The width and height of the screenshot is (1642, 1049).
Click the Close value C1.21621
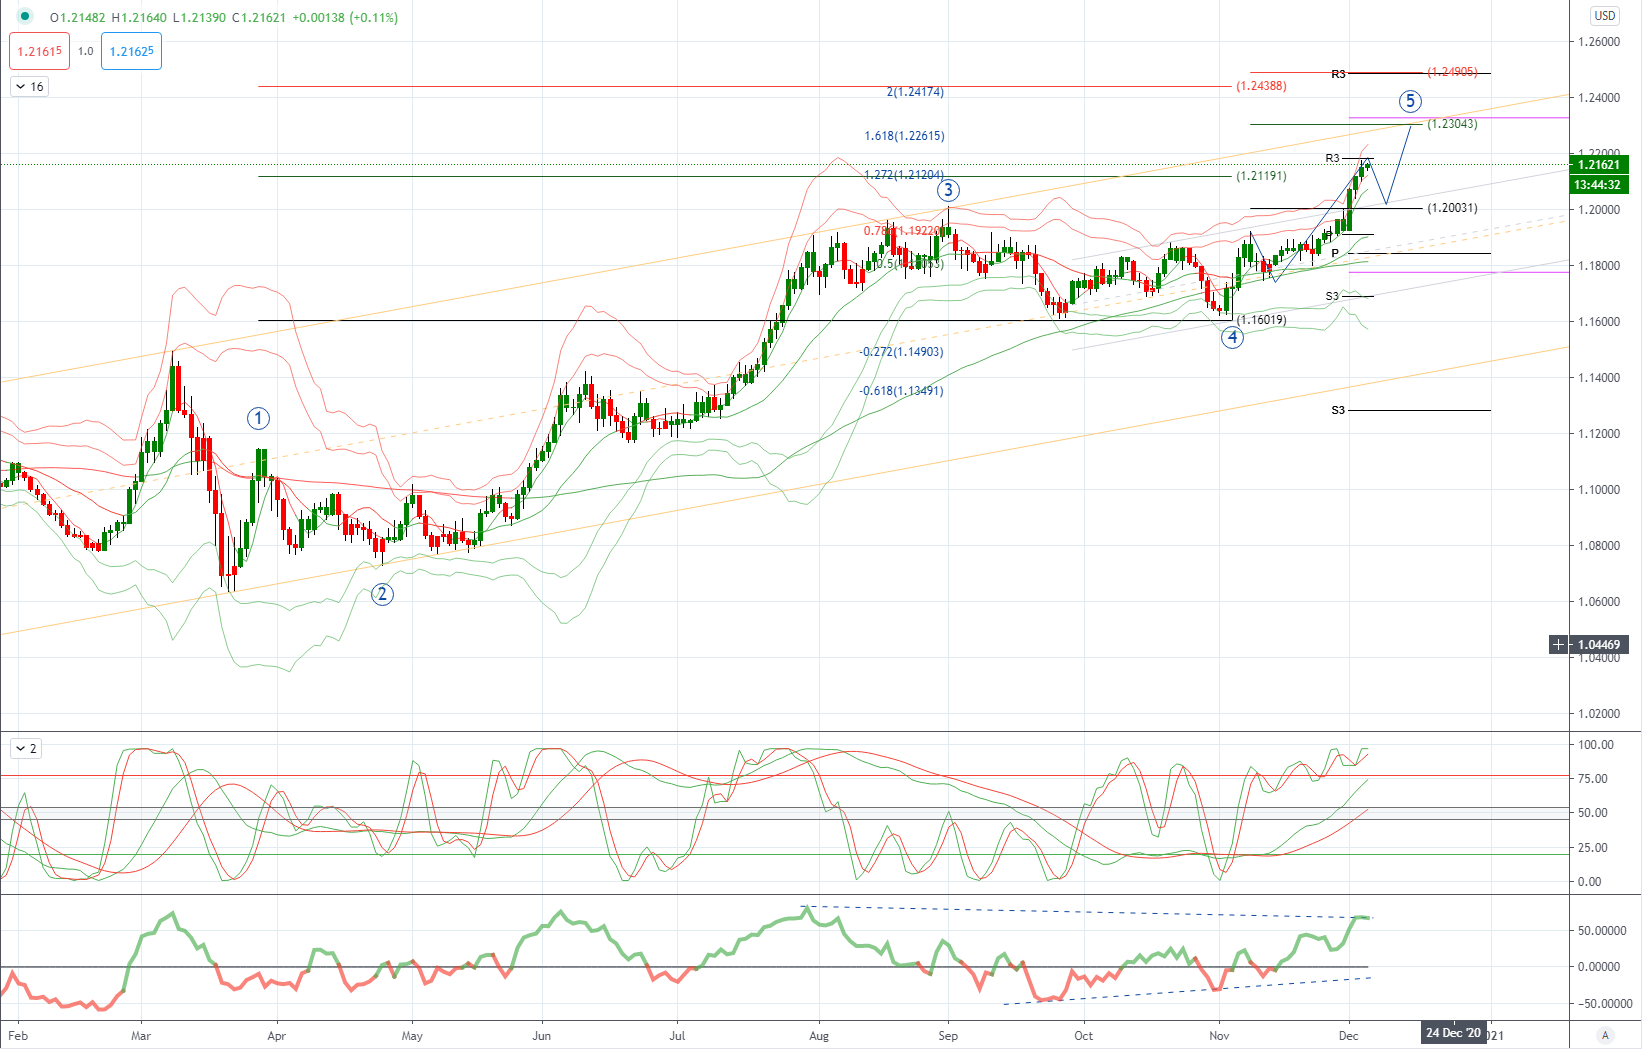pos(260,18)
